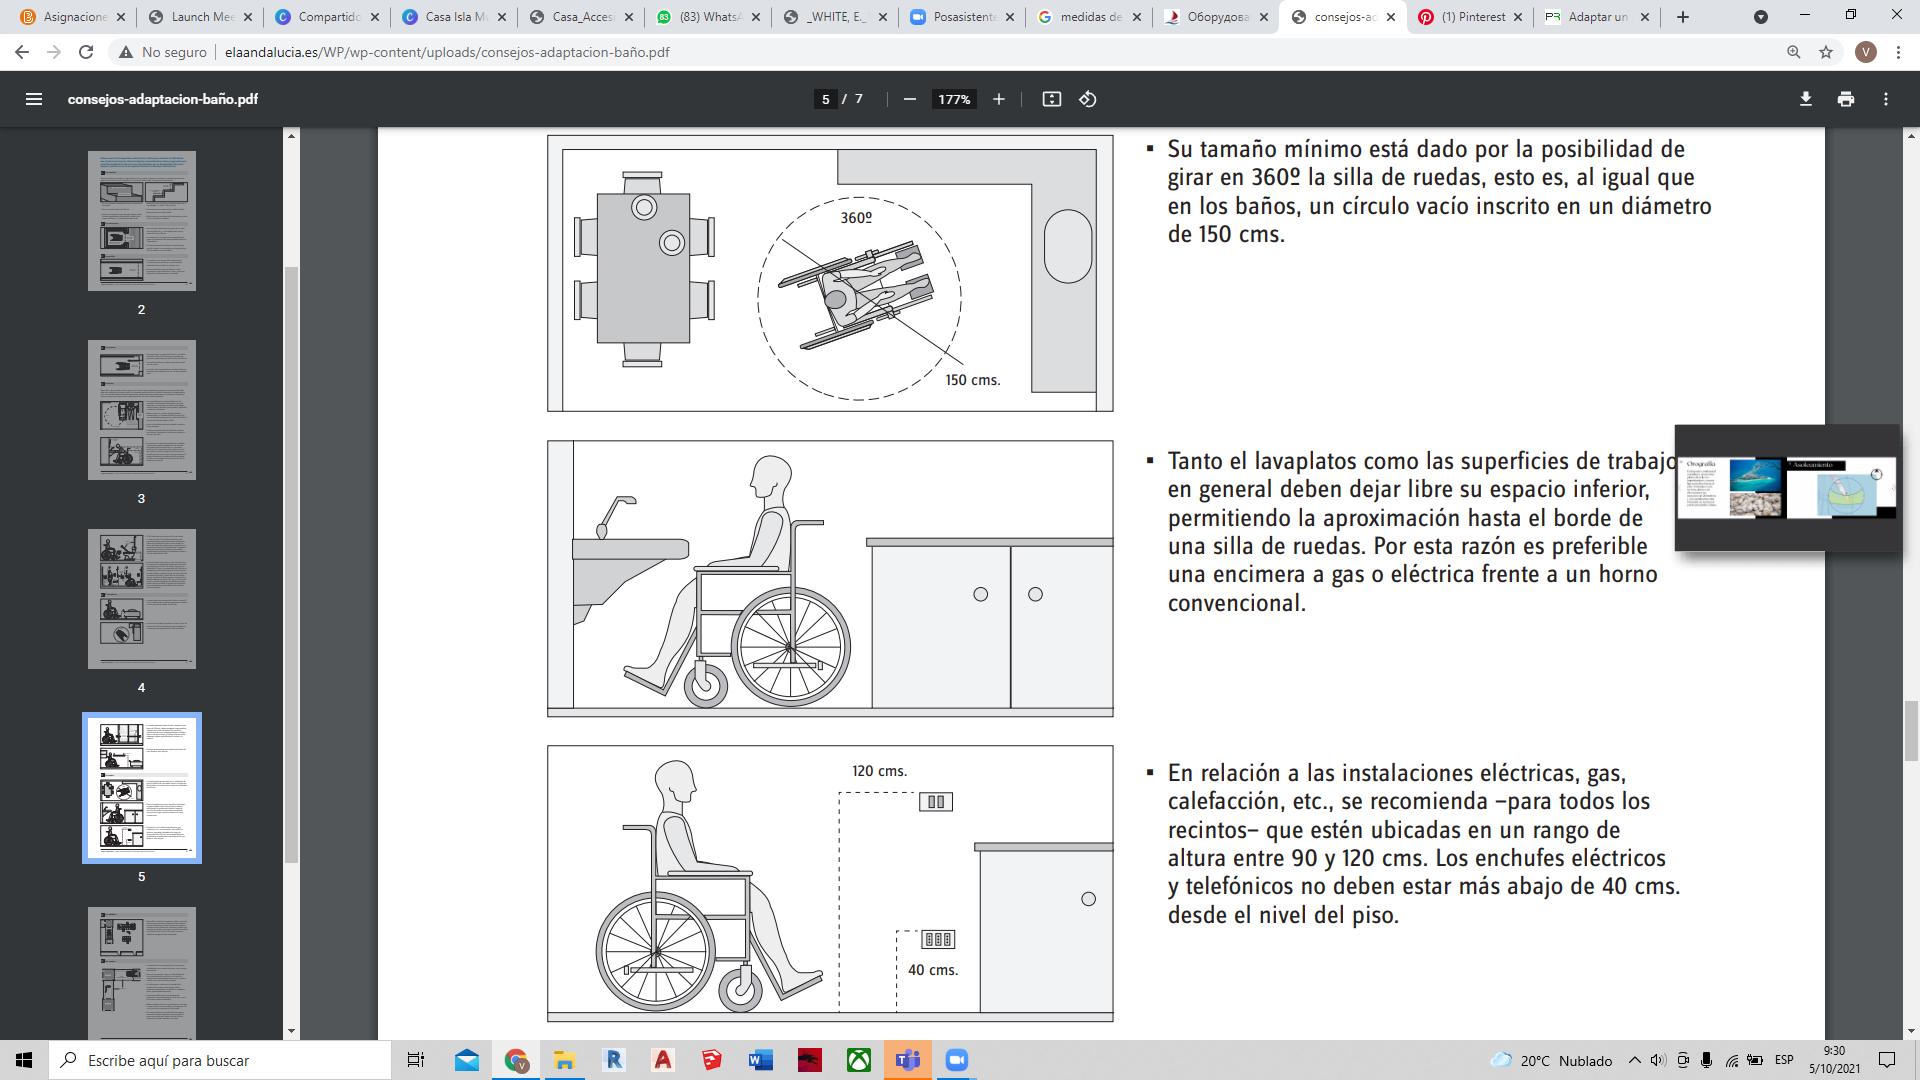Reload the current page

pos(86,52)
